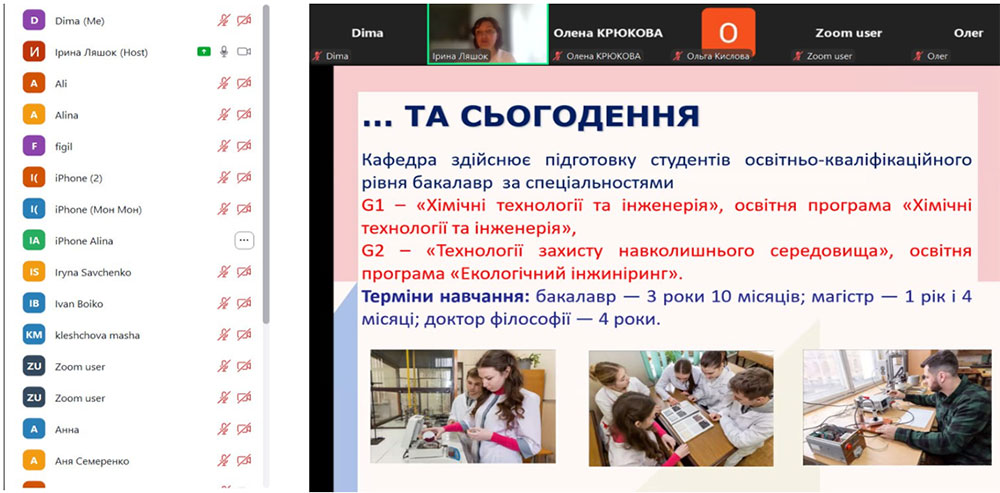Viewport: 1000px width, 493px height.
Task: Select Ольга Кислова's orange O avatar tile
Action: click(x=728, y=32)
